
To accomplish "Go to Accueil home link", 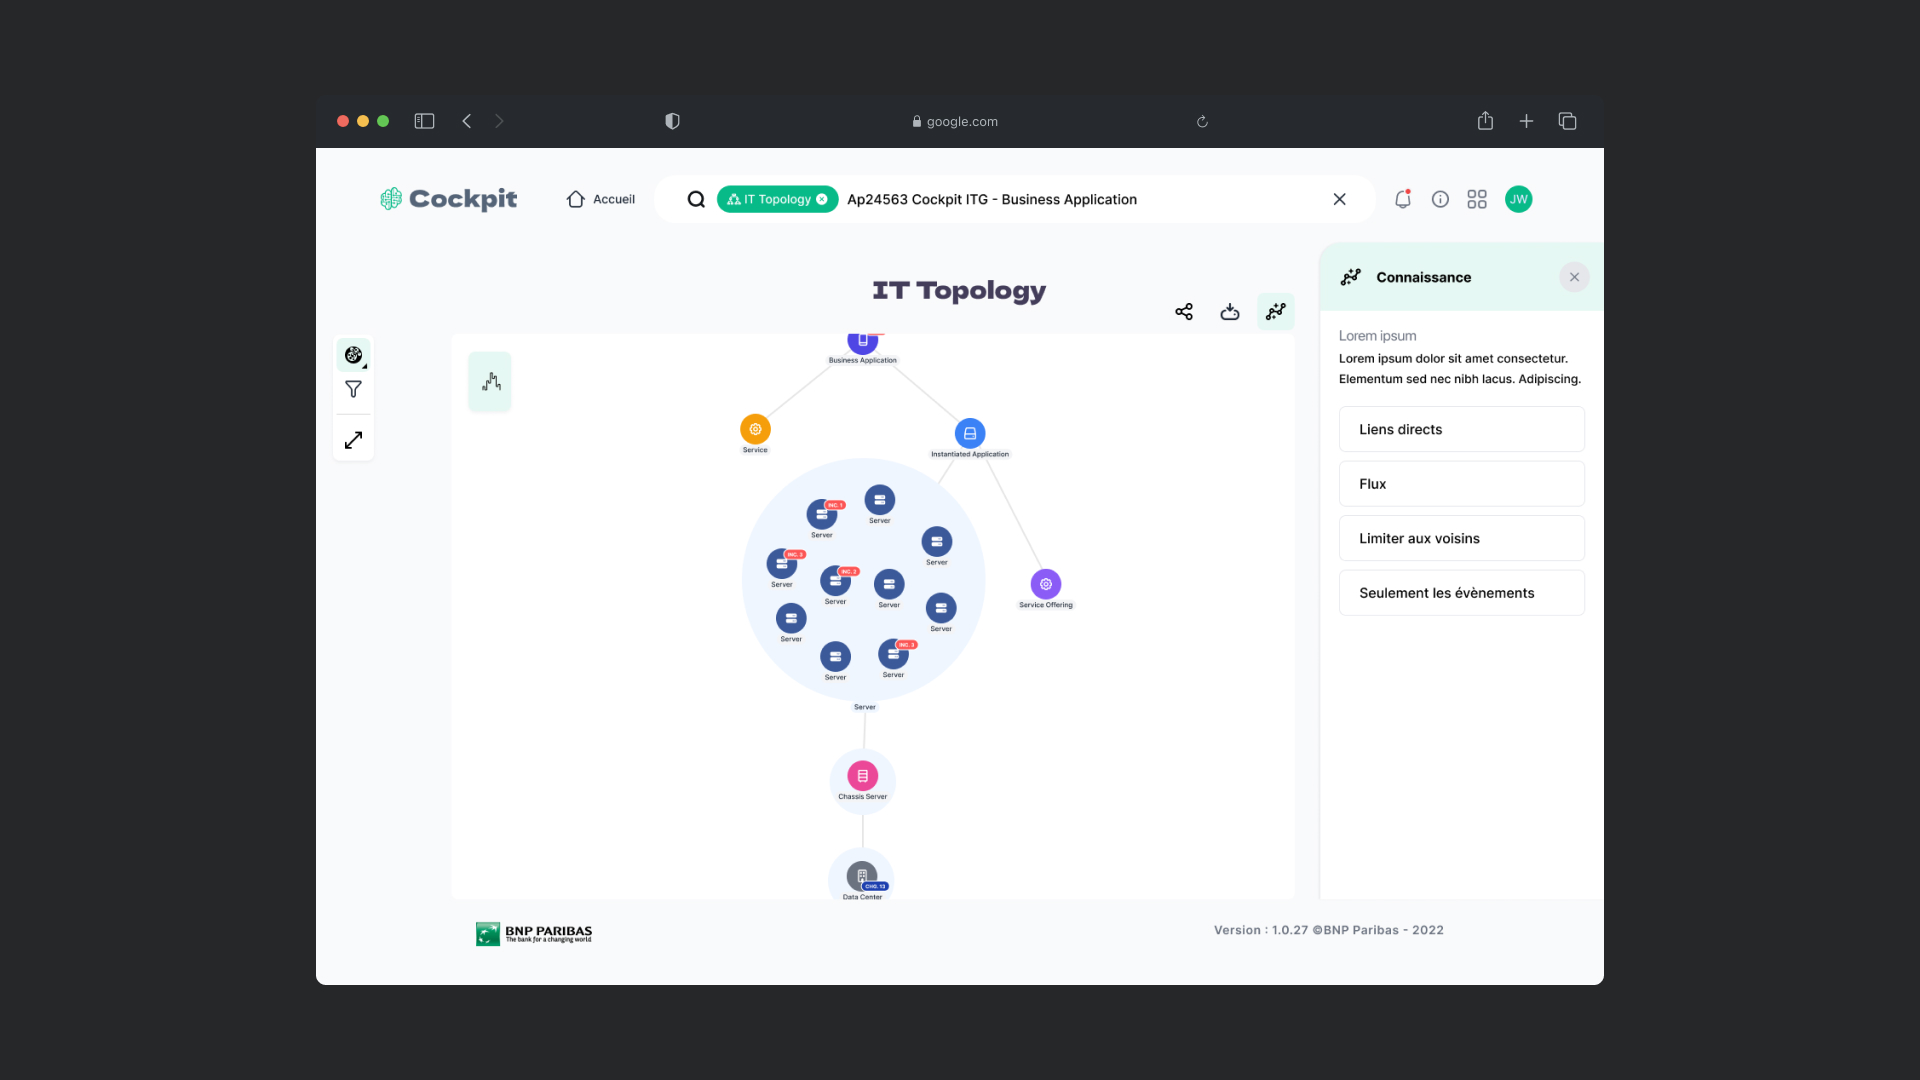I will click(x=601, y=199).
